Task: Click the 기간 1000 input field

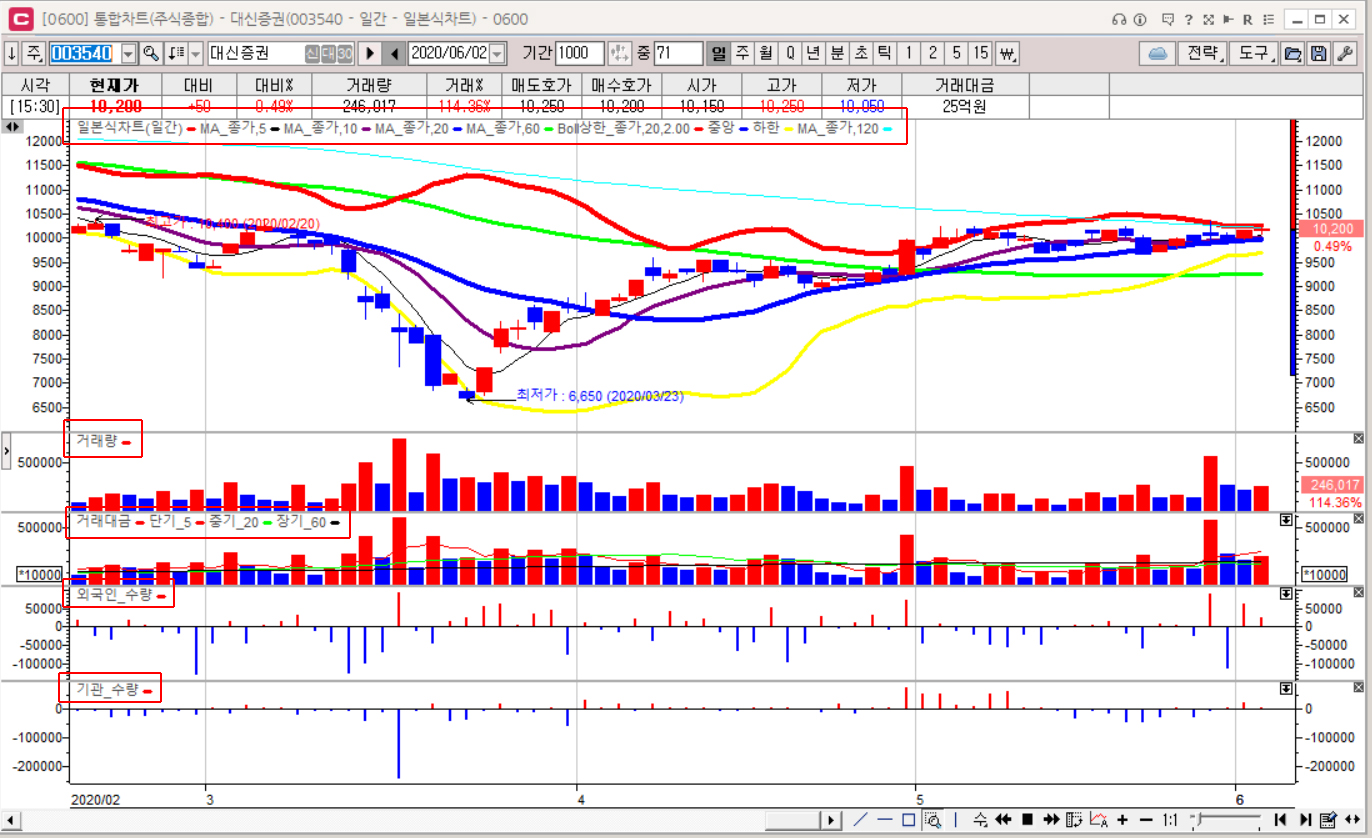Action: point(579,53)
